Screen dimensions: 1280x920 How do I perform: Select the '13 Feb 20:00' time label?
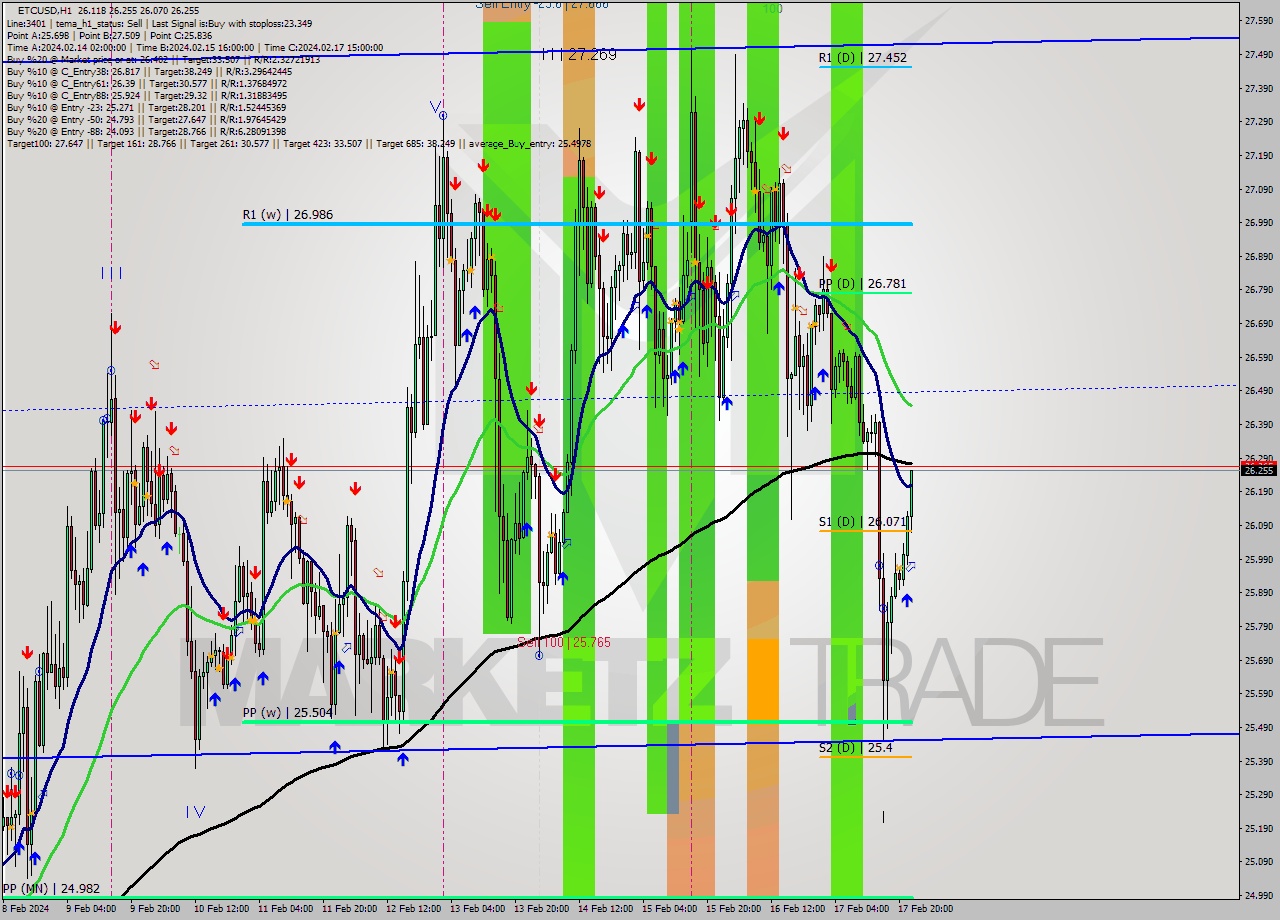click(x=541, y=909)
